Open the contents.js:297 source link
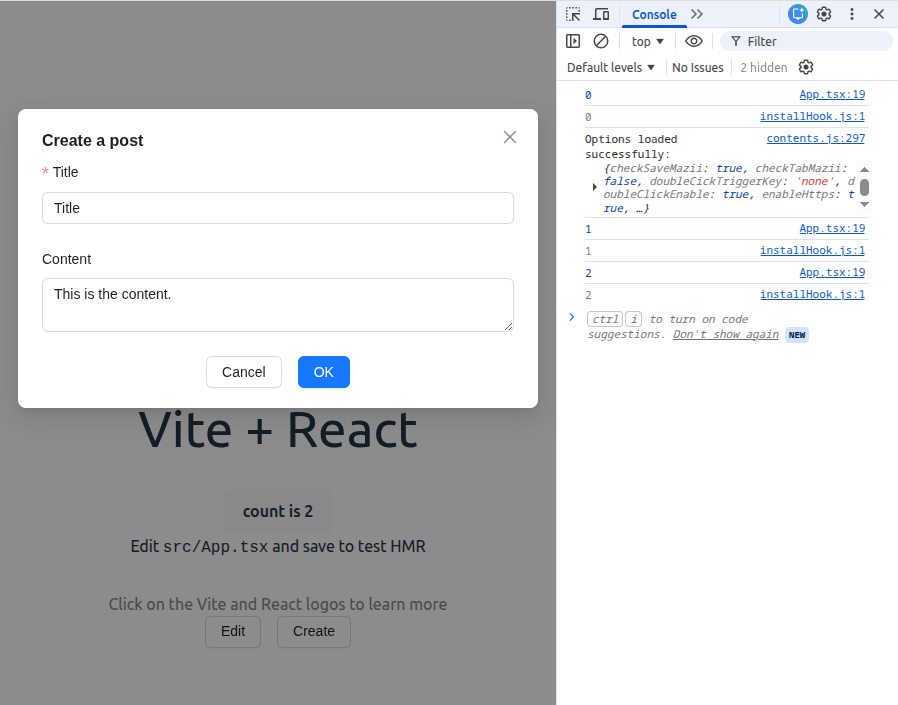The width and height of the screenshot is (898, 705). pos(815,139)
